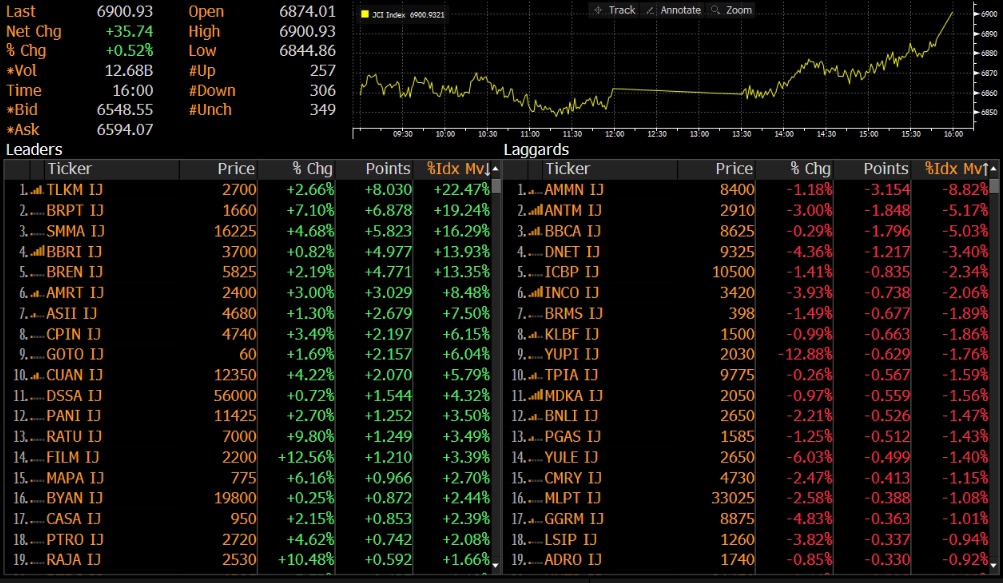Click the bar chart icon beside KLBF IJ
The image size is (1003, 583).
pyautogui.click(x=535, y=334)
